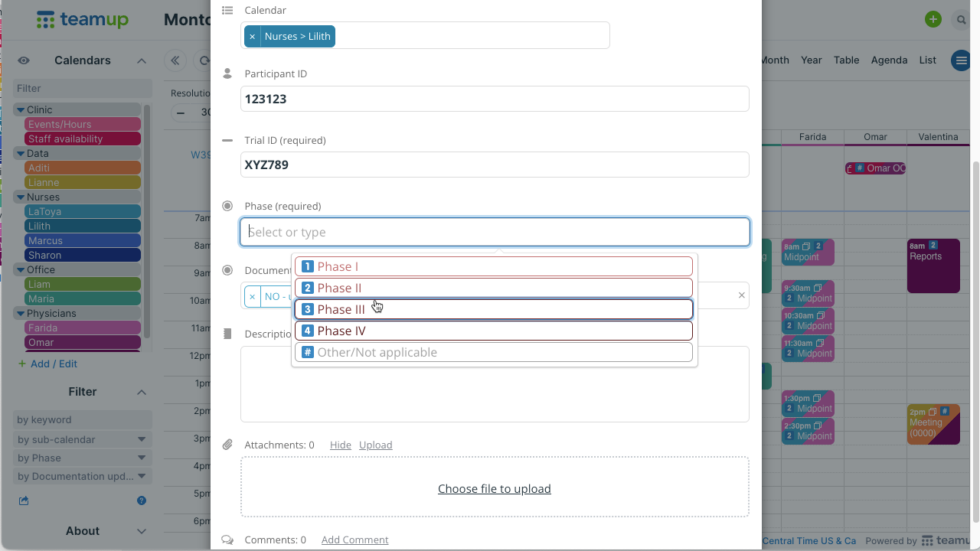
Task: Remove the Nurses > Lilith calendar tag
Action: point(252,36)
